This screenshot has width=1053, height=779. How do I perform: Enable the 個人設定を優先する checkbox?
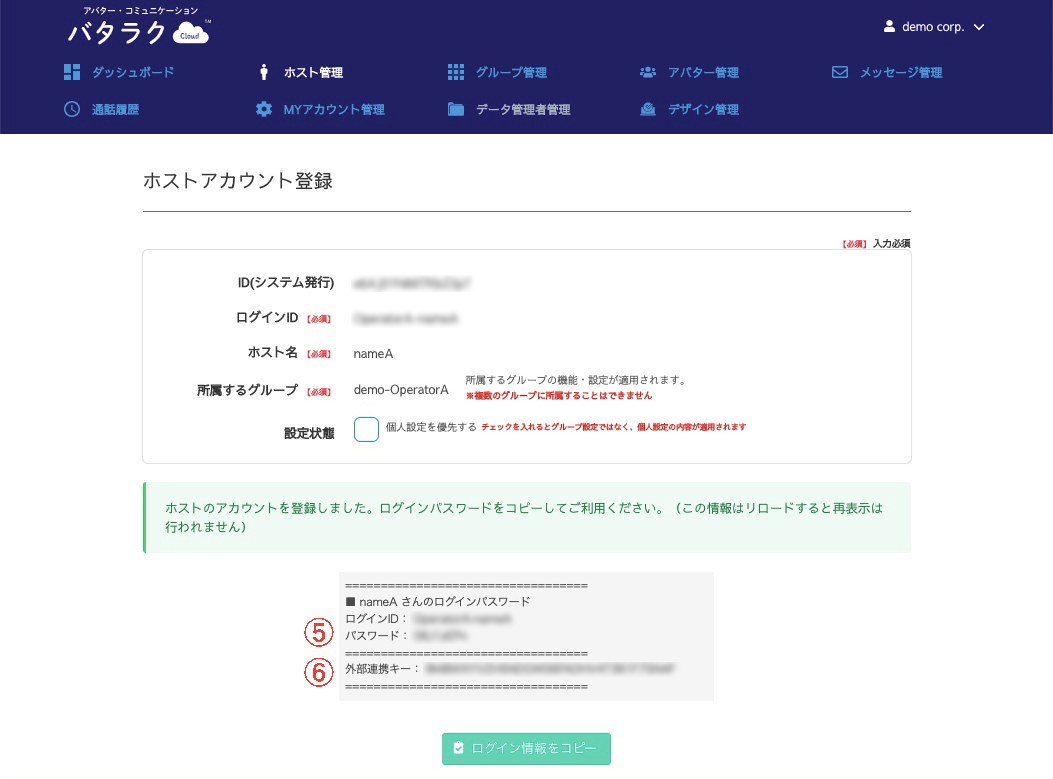[x=366, y=429]
